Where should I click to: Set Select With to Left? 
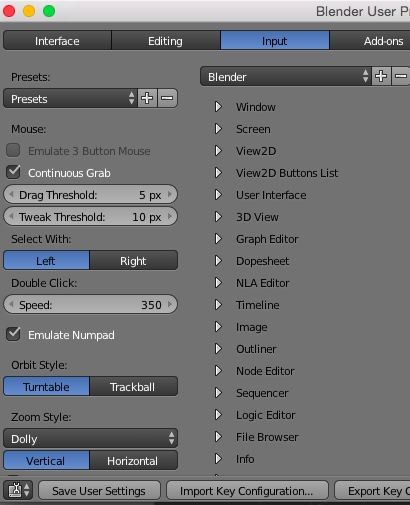(46, 260)
